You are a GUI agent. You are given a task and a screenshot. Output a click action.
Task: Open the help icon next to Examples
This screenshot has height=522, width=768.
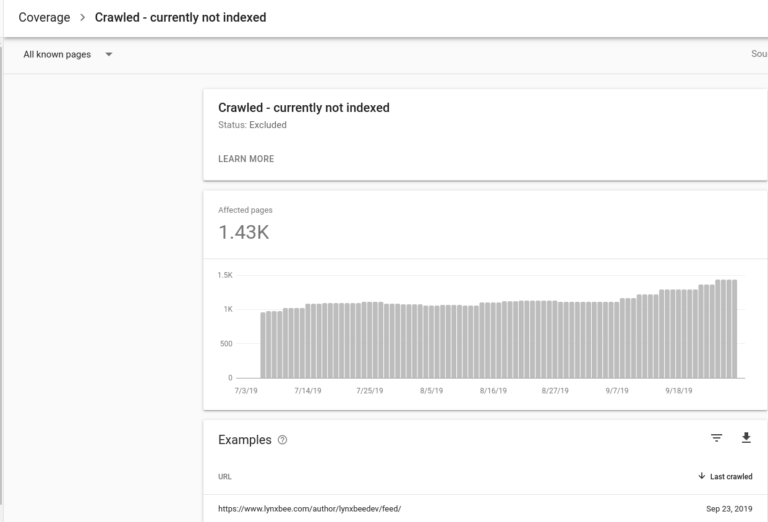pos(282,440)
